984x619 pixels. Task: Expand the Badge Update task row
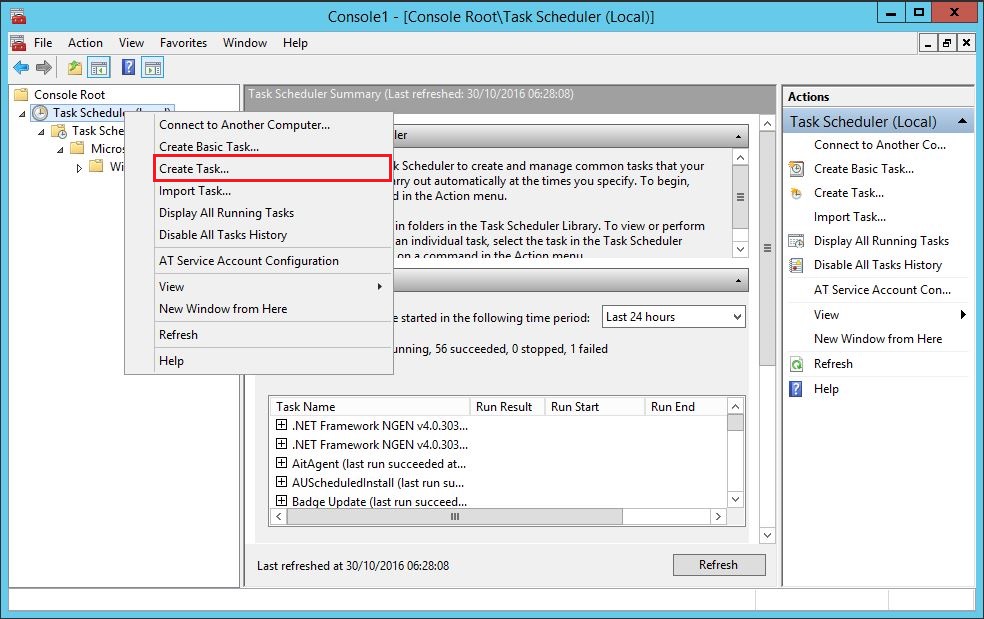(x=281, y=501)
